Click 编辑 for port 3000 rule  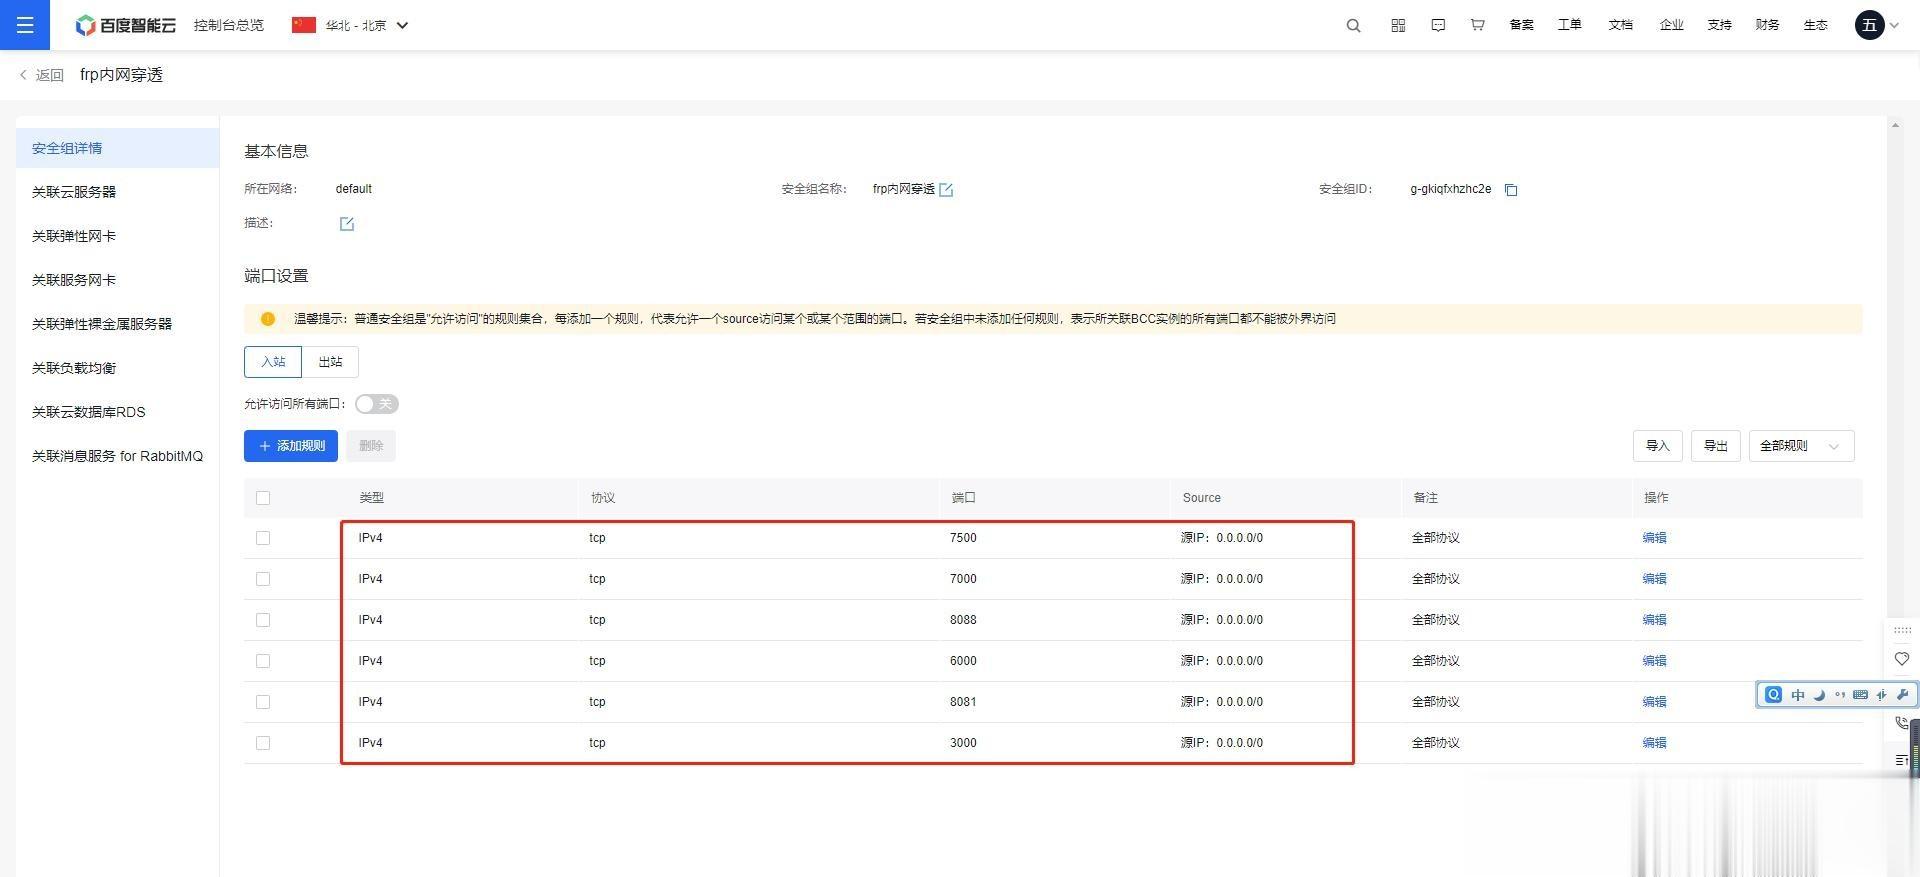tap(1654, 743)
